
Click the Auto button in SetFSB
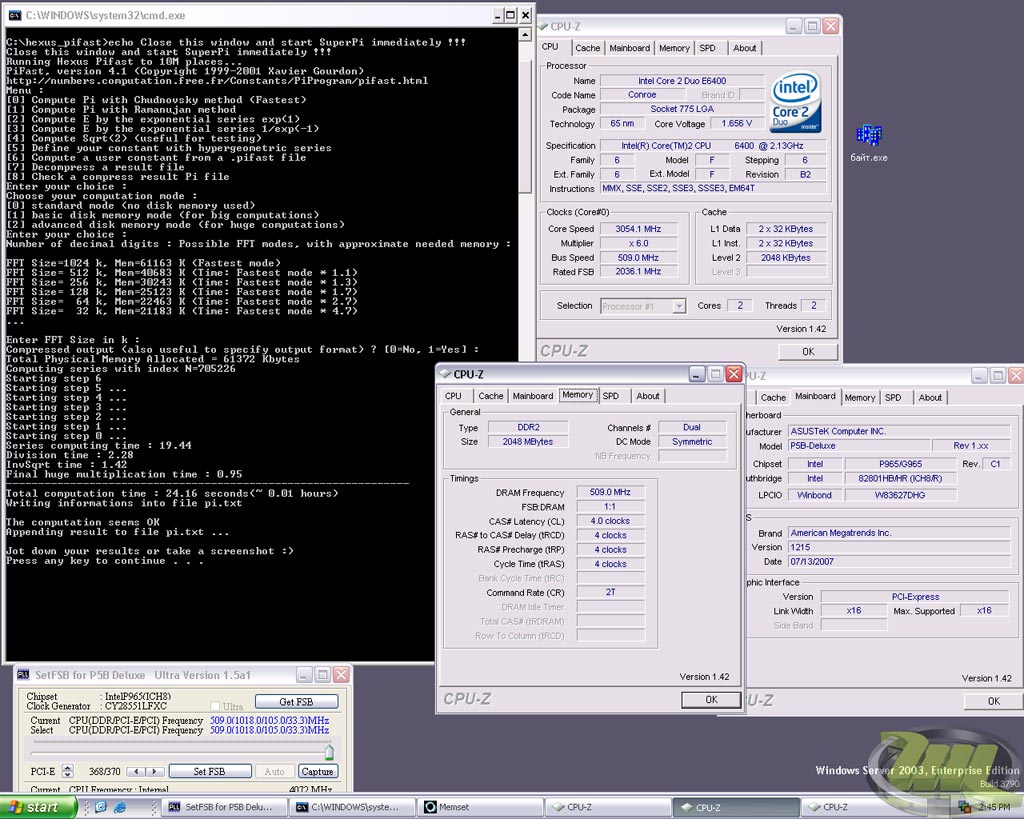coord(274,771)
